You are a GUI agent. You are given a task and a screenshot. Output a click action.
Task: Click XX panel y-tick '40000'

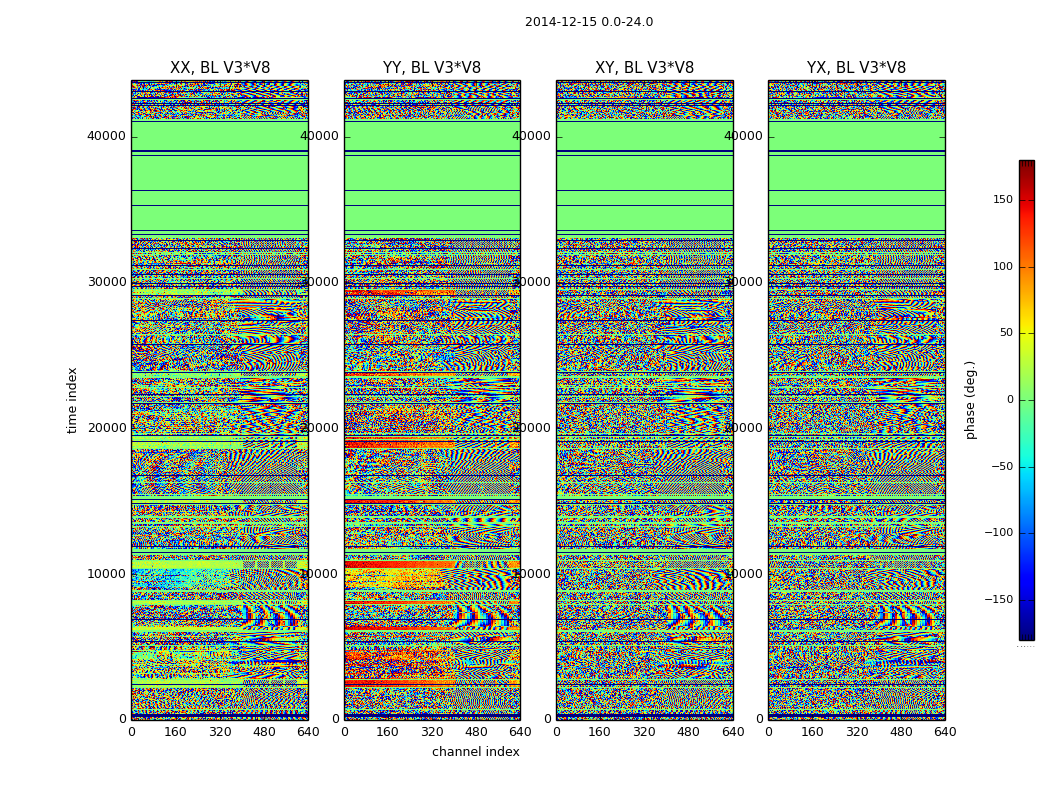[x=106, y=136]
